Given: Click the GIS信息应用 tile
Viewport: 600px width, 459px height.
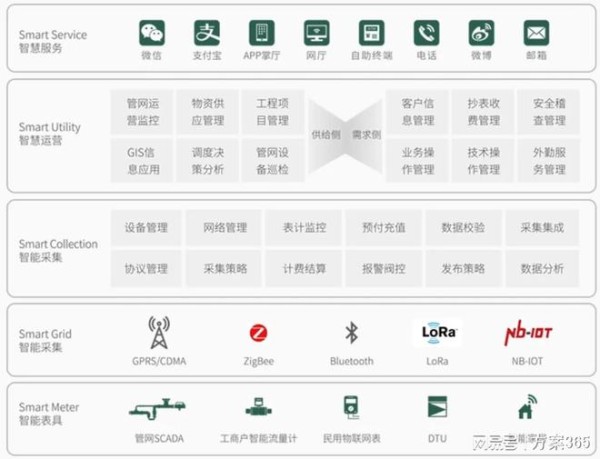Looking at the screenshot, I should (142, 161).
